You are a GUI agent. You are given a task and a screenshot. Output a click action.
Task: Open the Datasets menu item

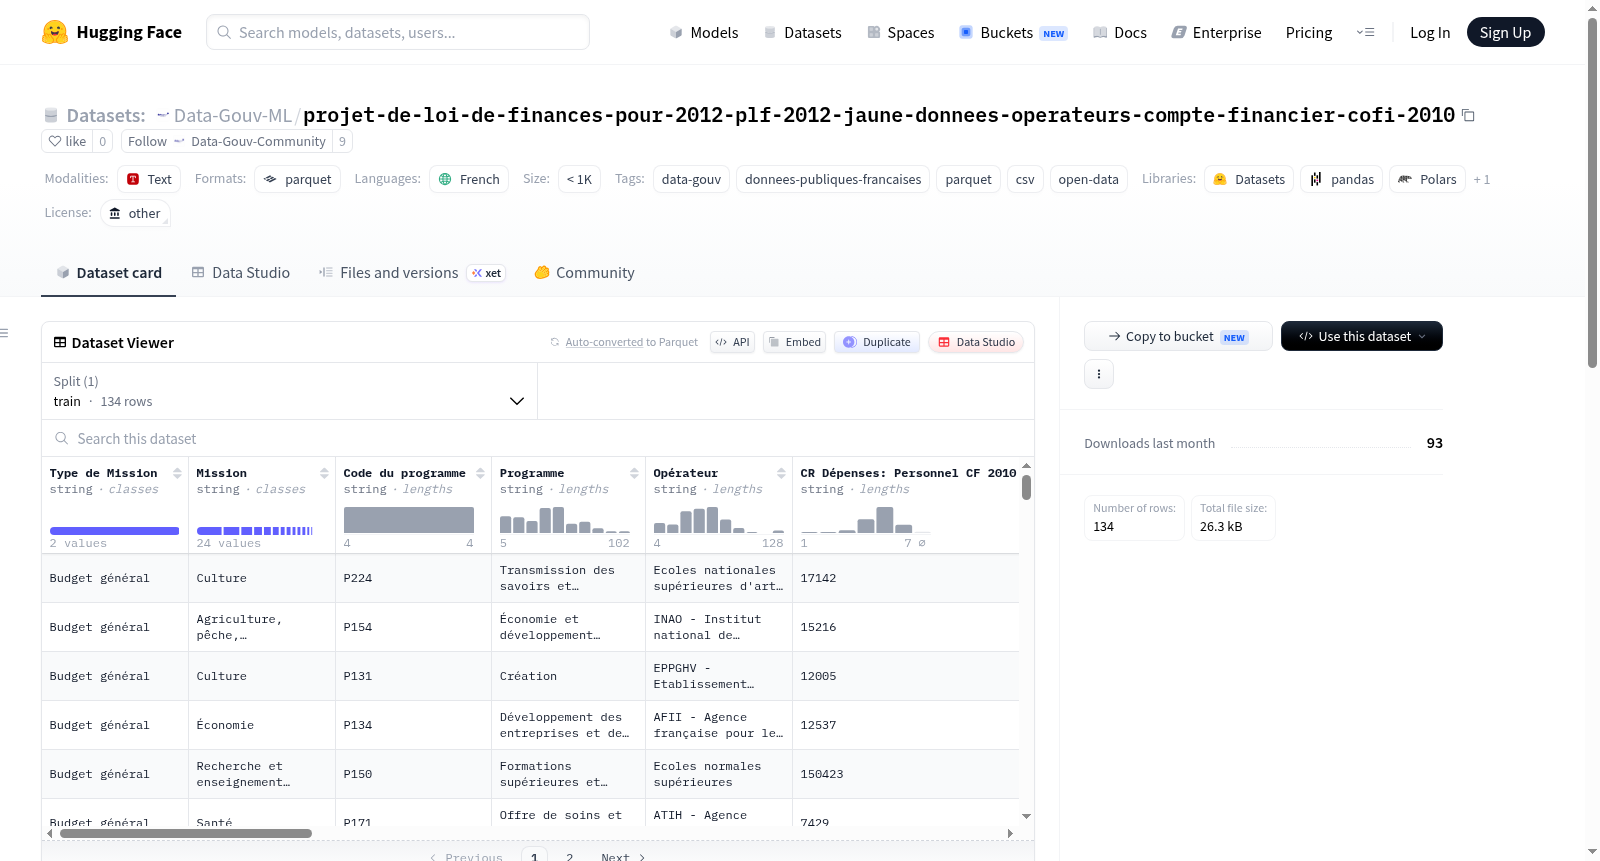point(802,32)
